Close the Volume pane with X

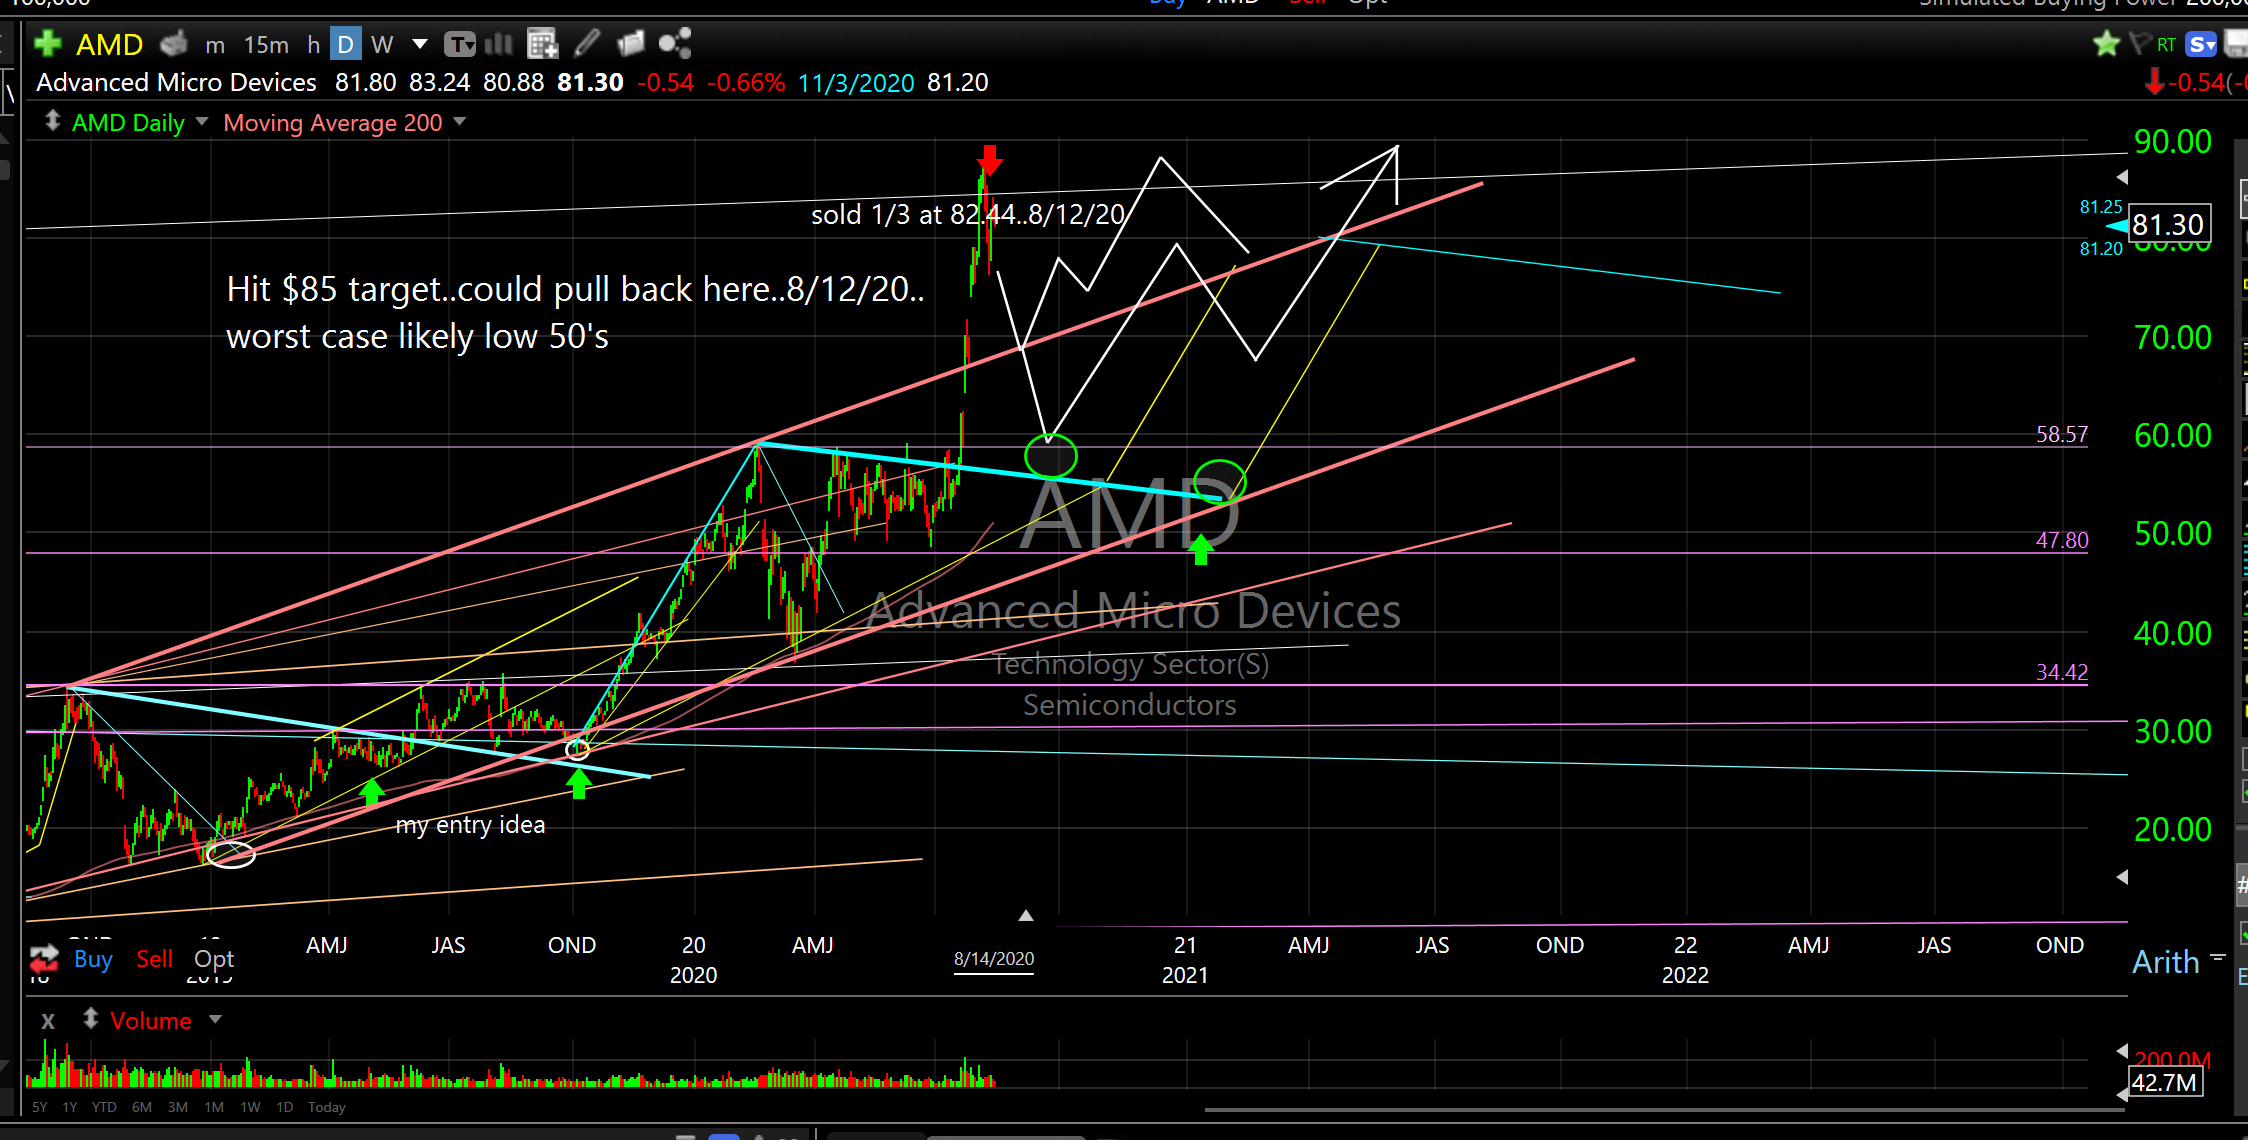pyautogui.click(x=47, y=1021)
